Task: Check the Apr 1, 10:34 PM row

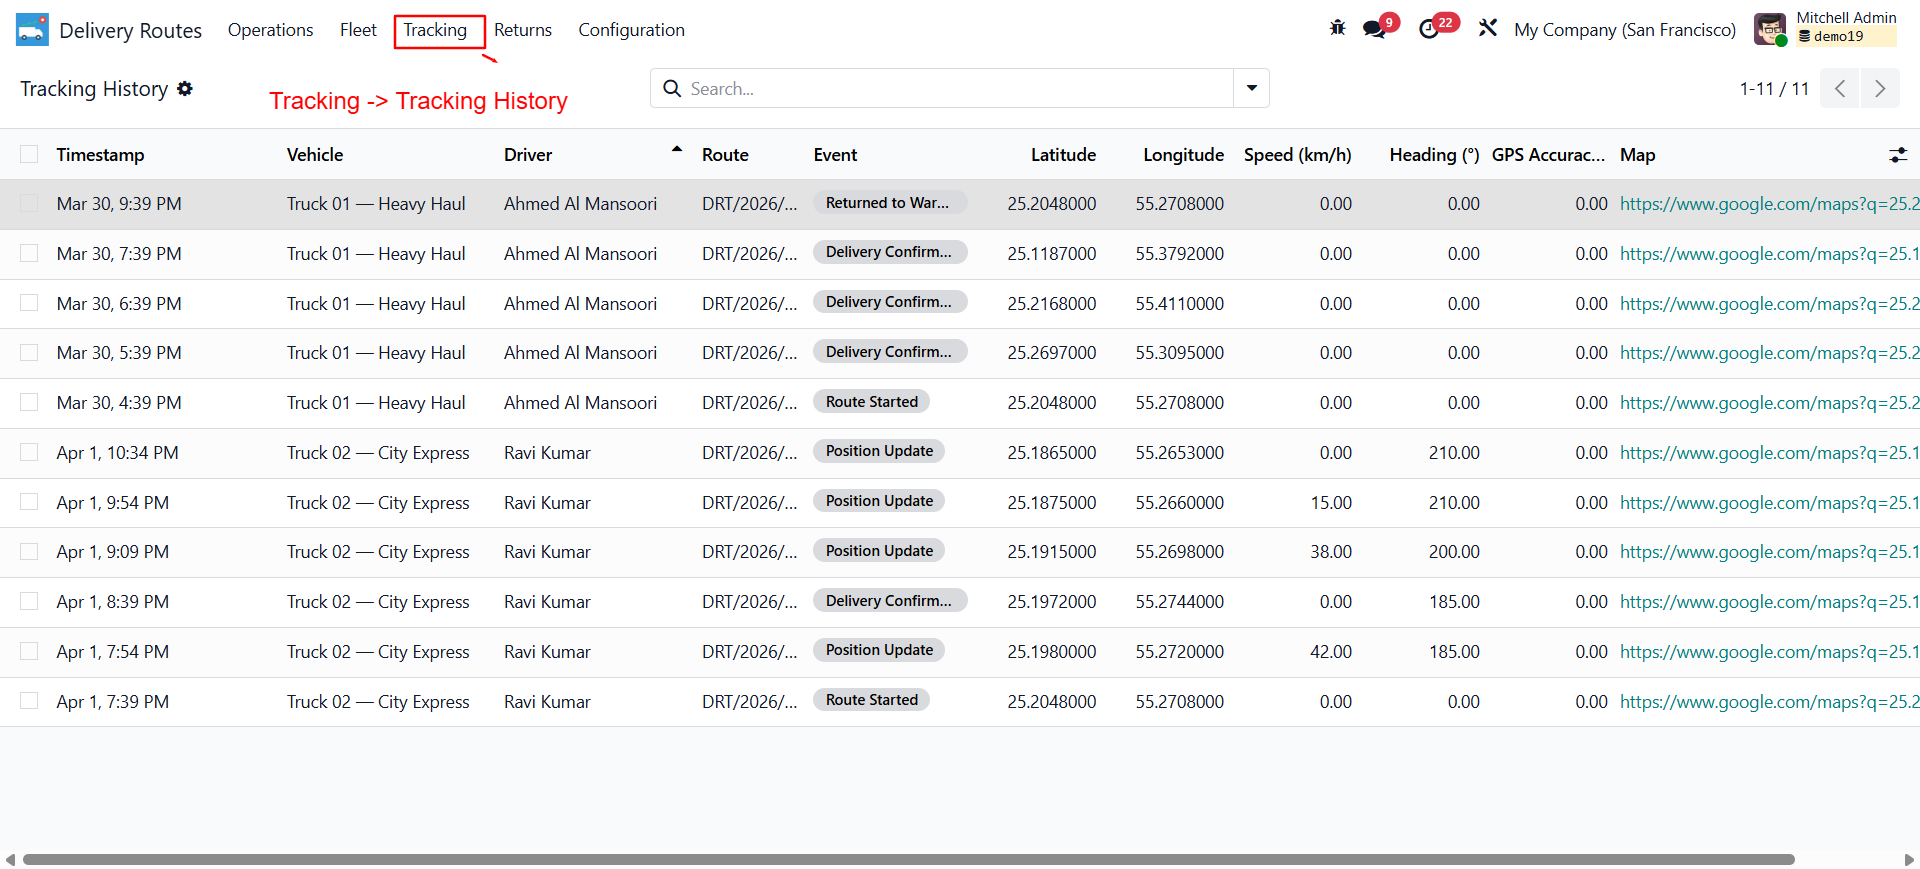Action: point(29,452)
